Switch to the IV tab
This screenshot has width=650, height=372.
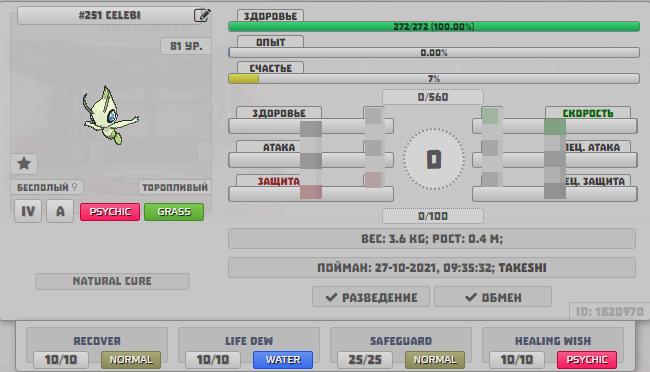pos(28,212)
